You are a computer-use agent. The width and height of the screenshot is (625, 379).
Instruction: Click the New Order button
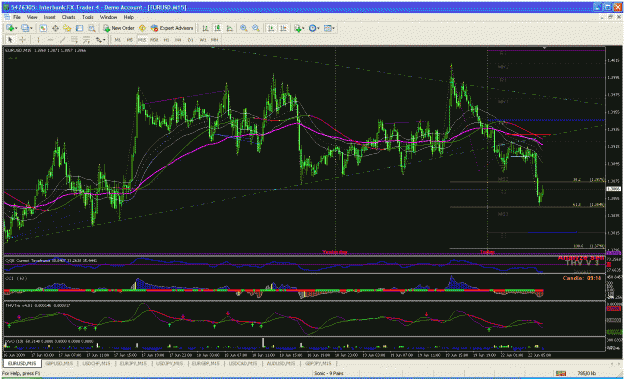tap(119, 28)
